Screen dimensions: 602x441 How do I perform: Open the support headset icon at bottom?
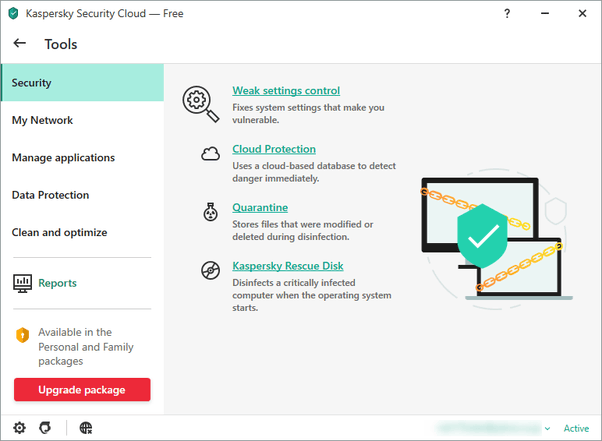[45, 428]
